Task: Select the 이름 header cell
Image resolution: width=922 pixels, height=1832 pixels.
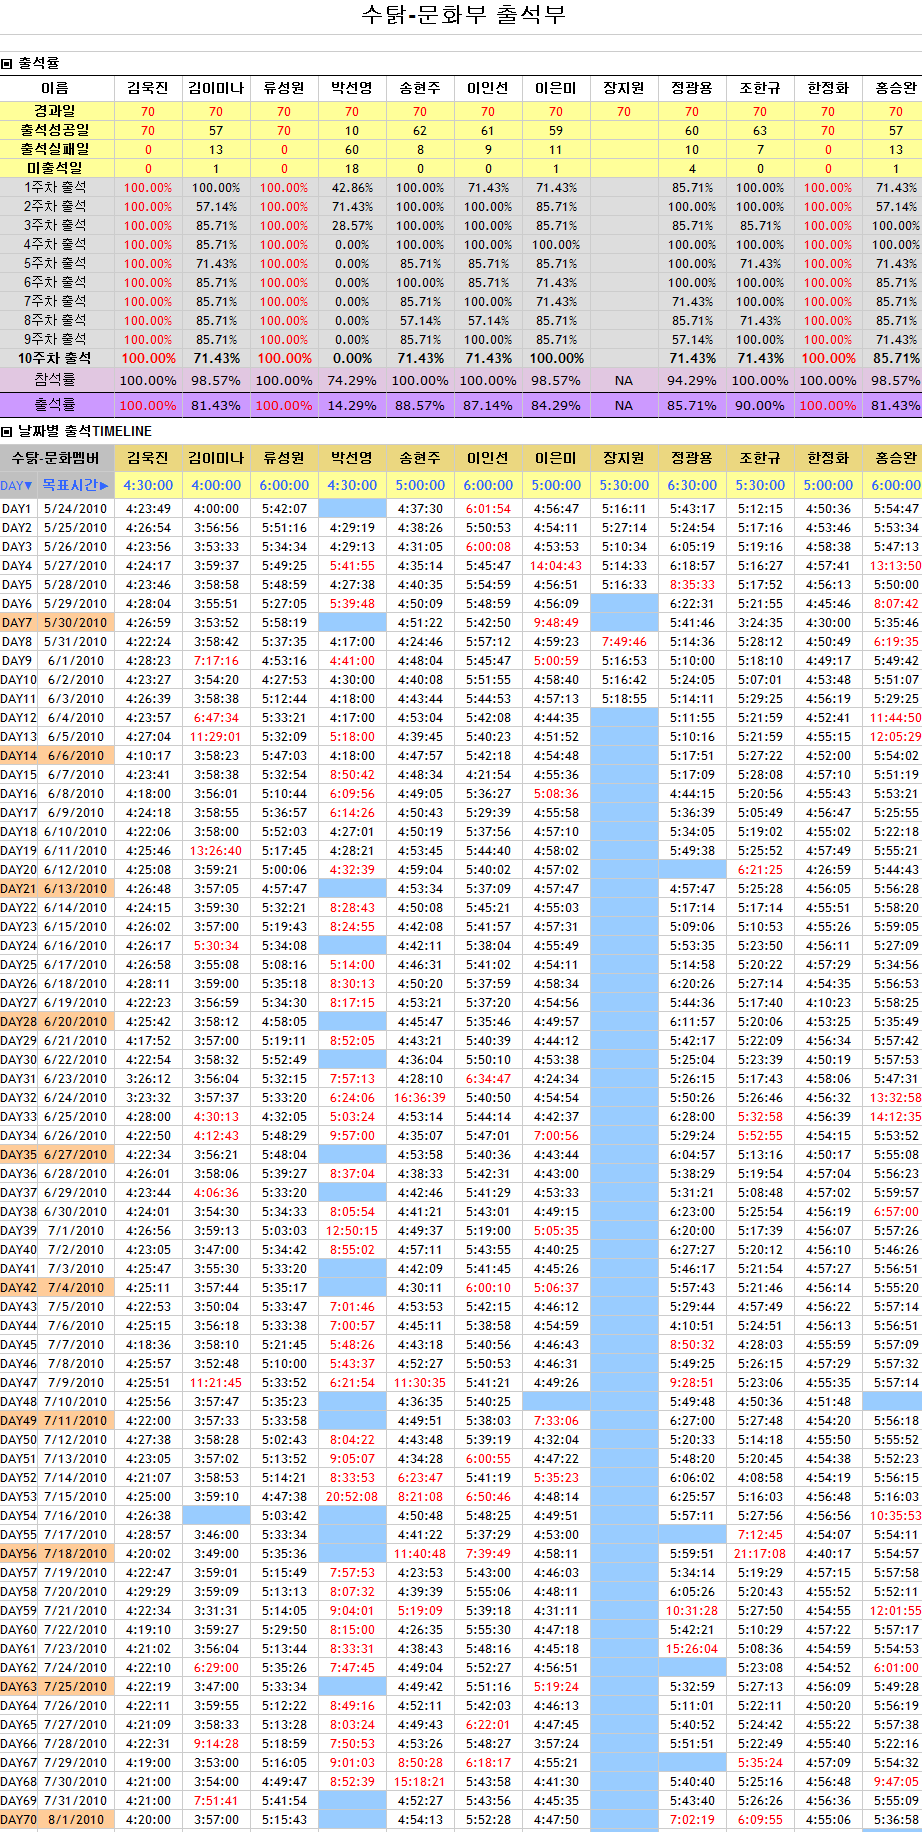Action: point(55,88)
